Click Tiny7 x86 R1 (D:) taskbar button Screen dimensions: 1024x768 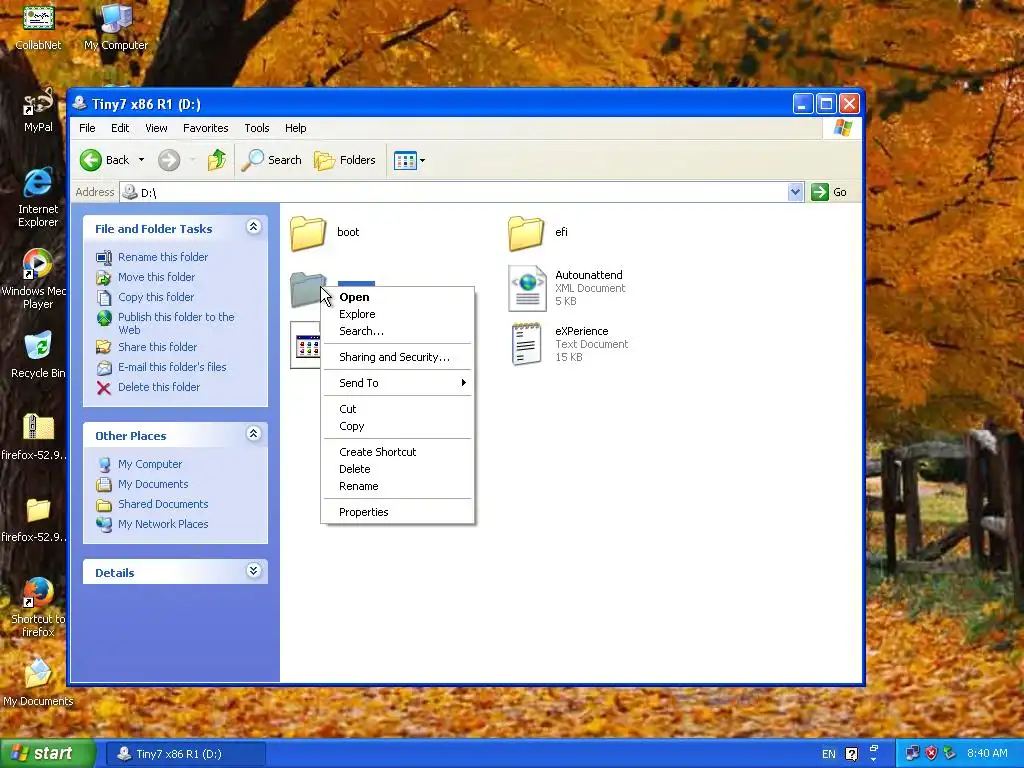(x=185, y=754)
